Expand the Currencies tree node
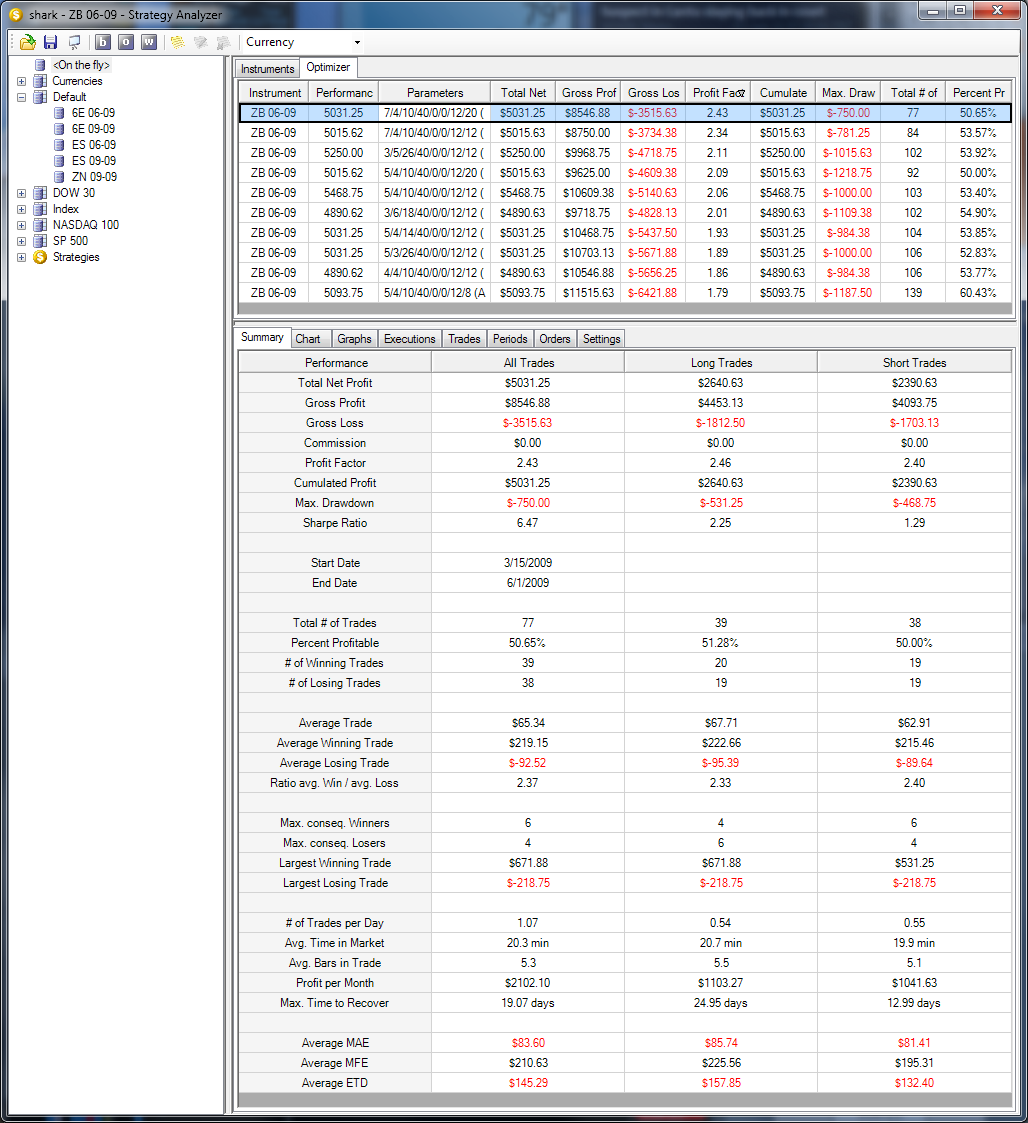1028x1123 pixels. (x=21, y=81)
